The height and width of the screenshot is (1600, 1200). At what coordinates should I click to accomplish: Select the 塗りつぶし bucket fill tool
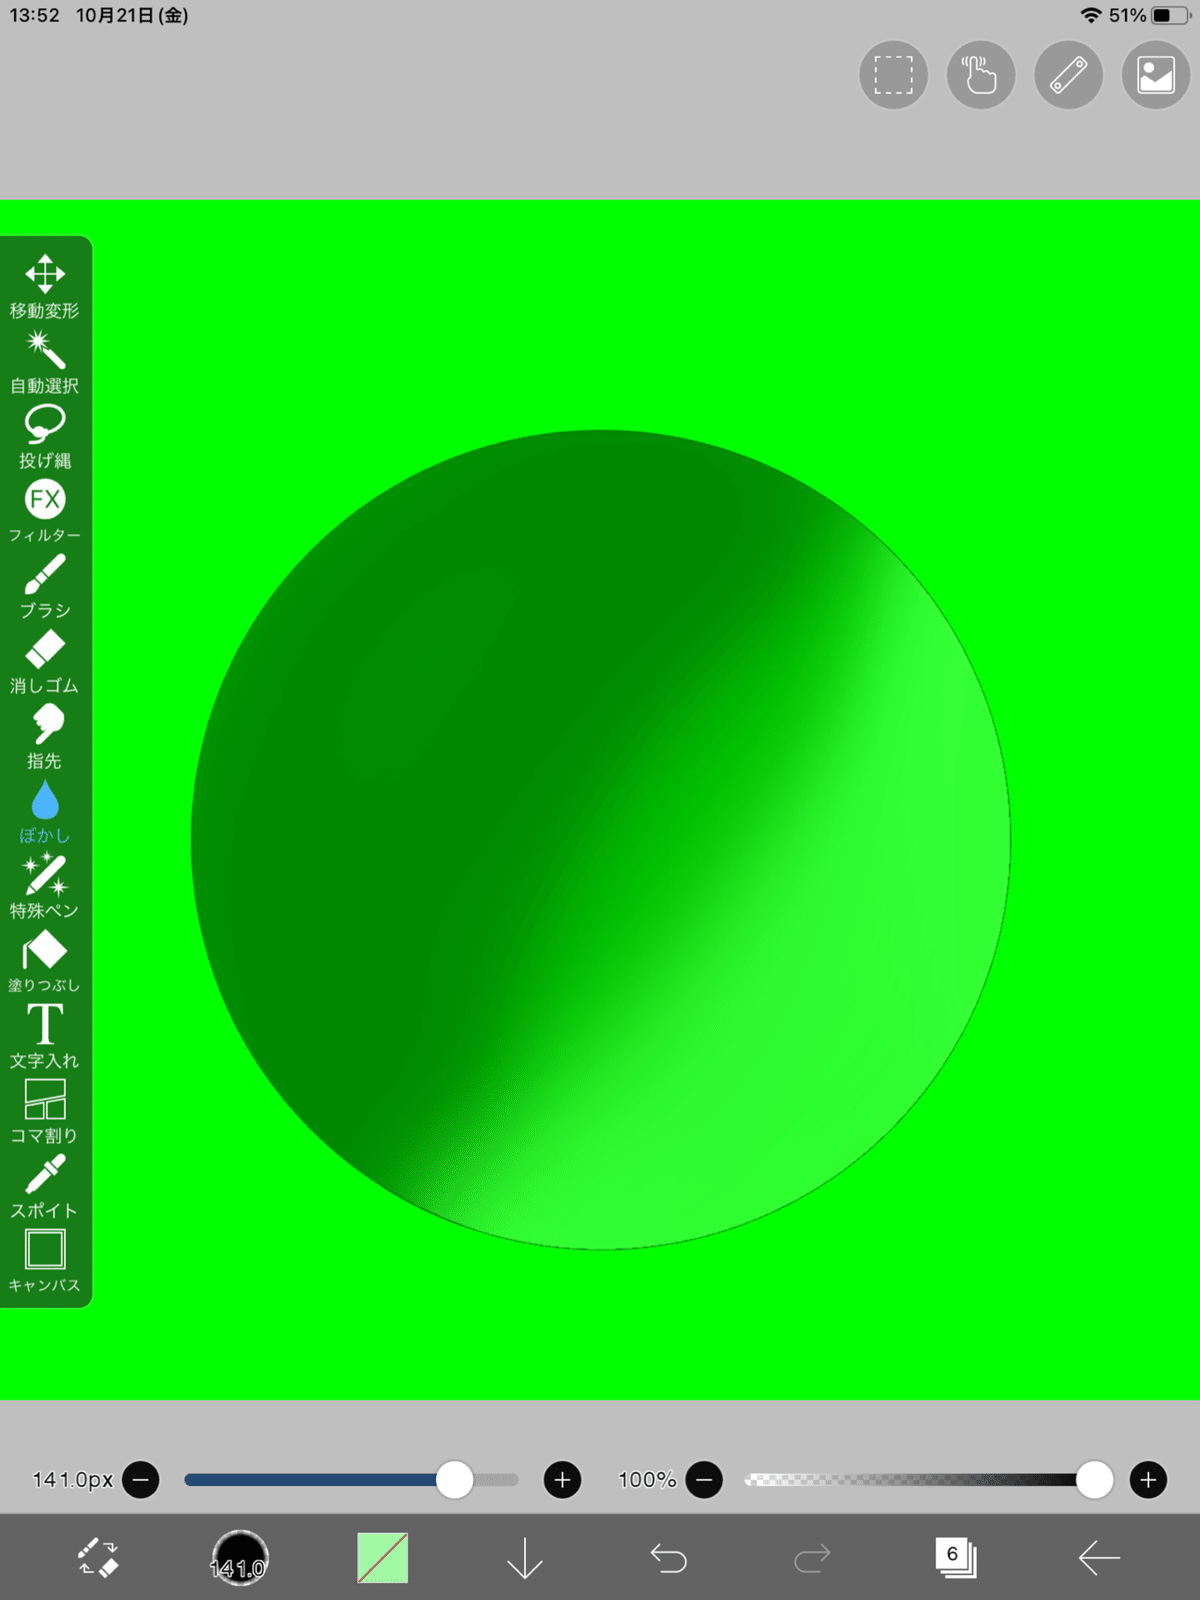pyautogui.click(x=45, y=962)
